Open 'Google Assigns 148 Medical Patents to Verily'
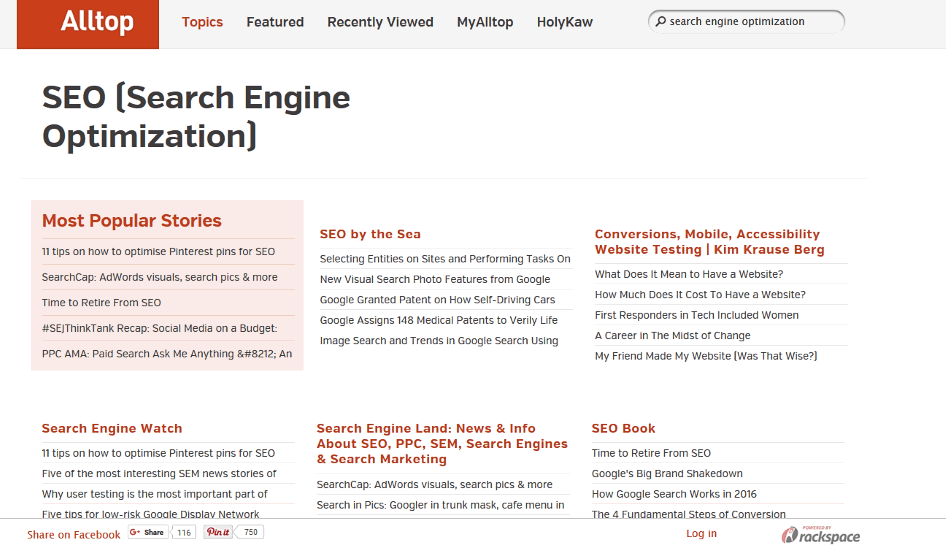Viewport: 946px width, 551px height. click(439, 320)
